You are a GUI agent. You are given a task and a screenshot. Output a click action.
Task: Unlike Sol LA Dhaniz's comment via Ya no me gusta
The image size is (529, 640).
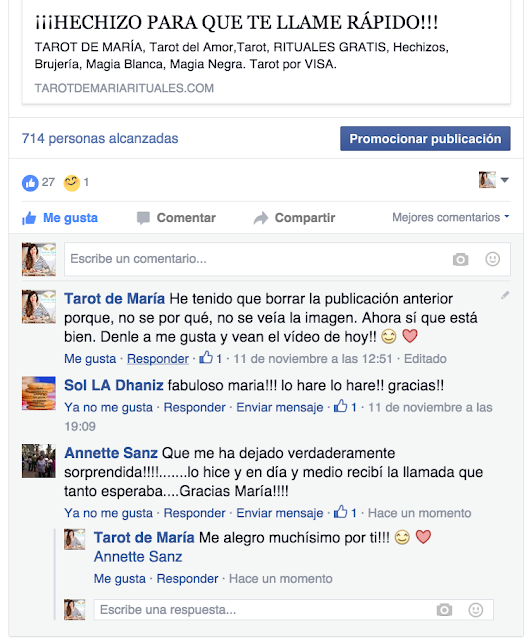click(108, 407)
